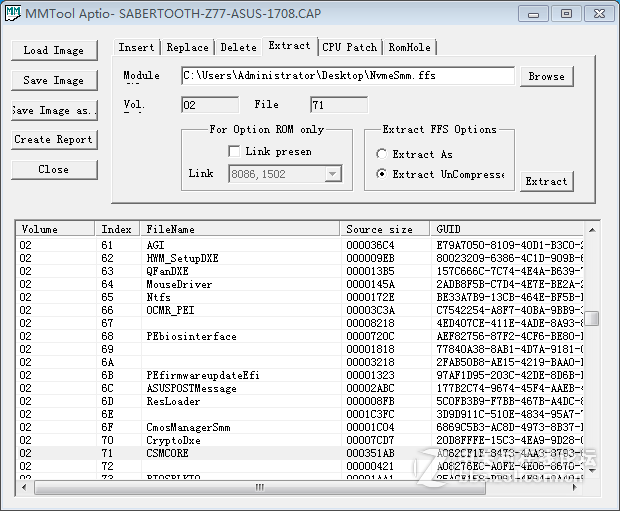
Task: Select the Extract As radio option
Action: click(382, 154)
